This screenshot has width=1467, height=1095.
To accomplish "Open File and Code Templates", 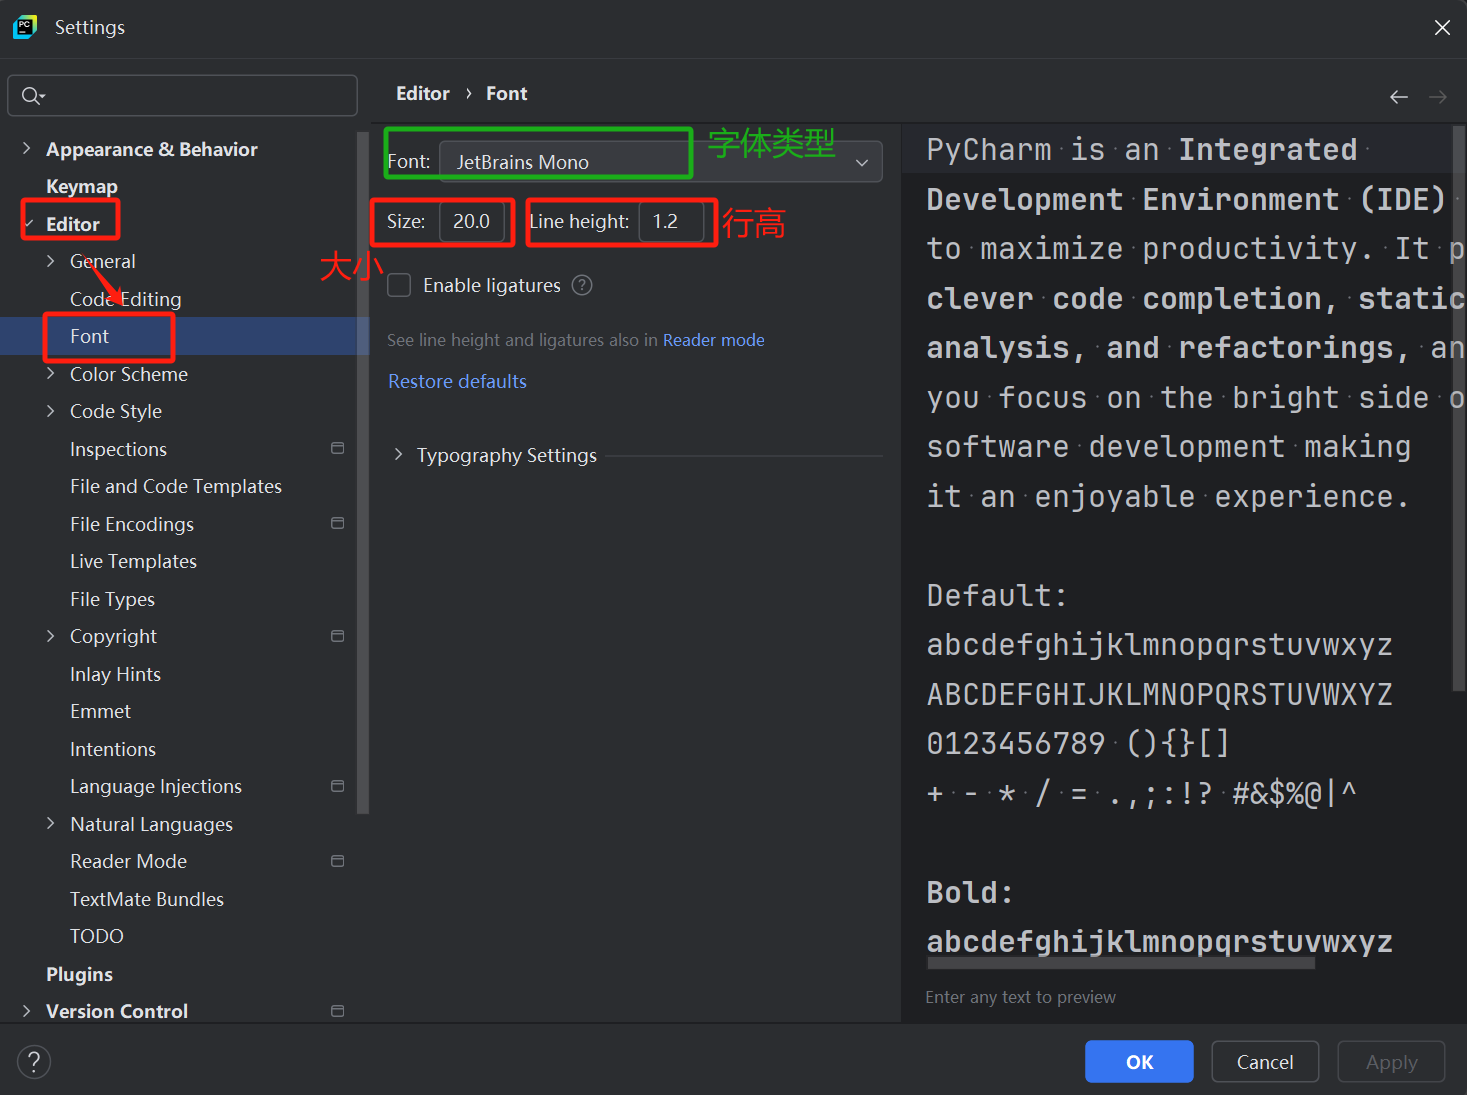I will pyautogui.click(x=176, y=486).
